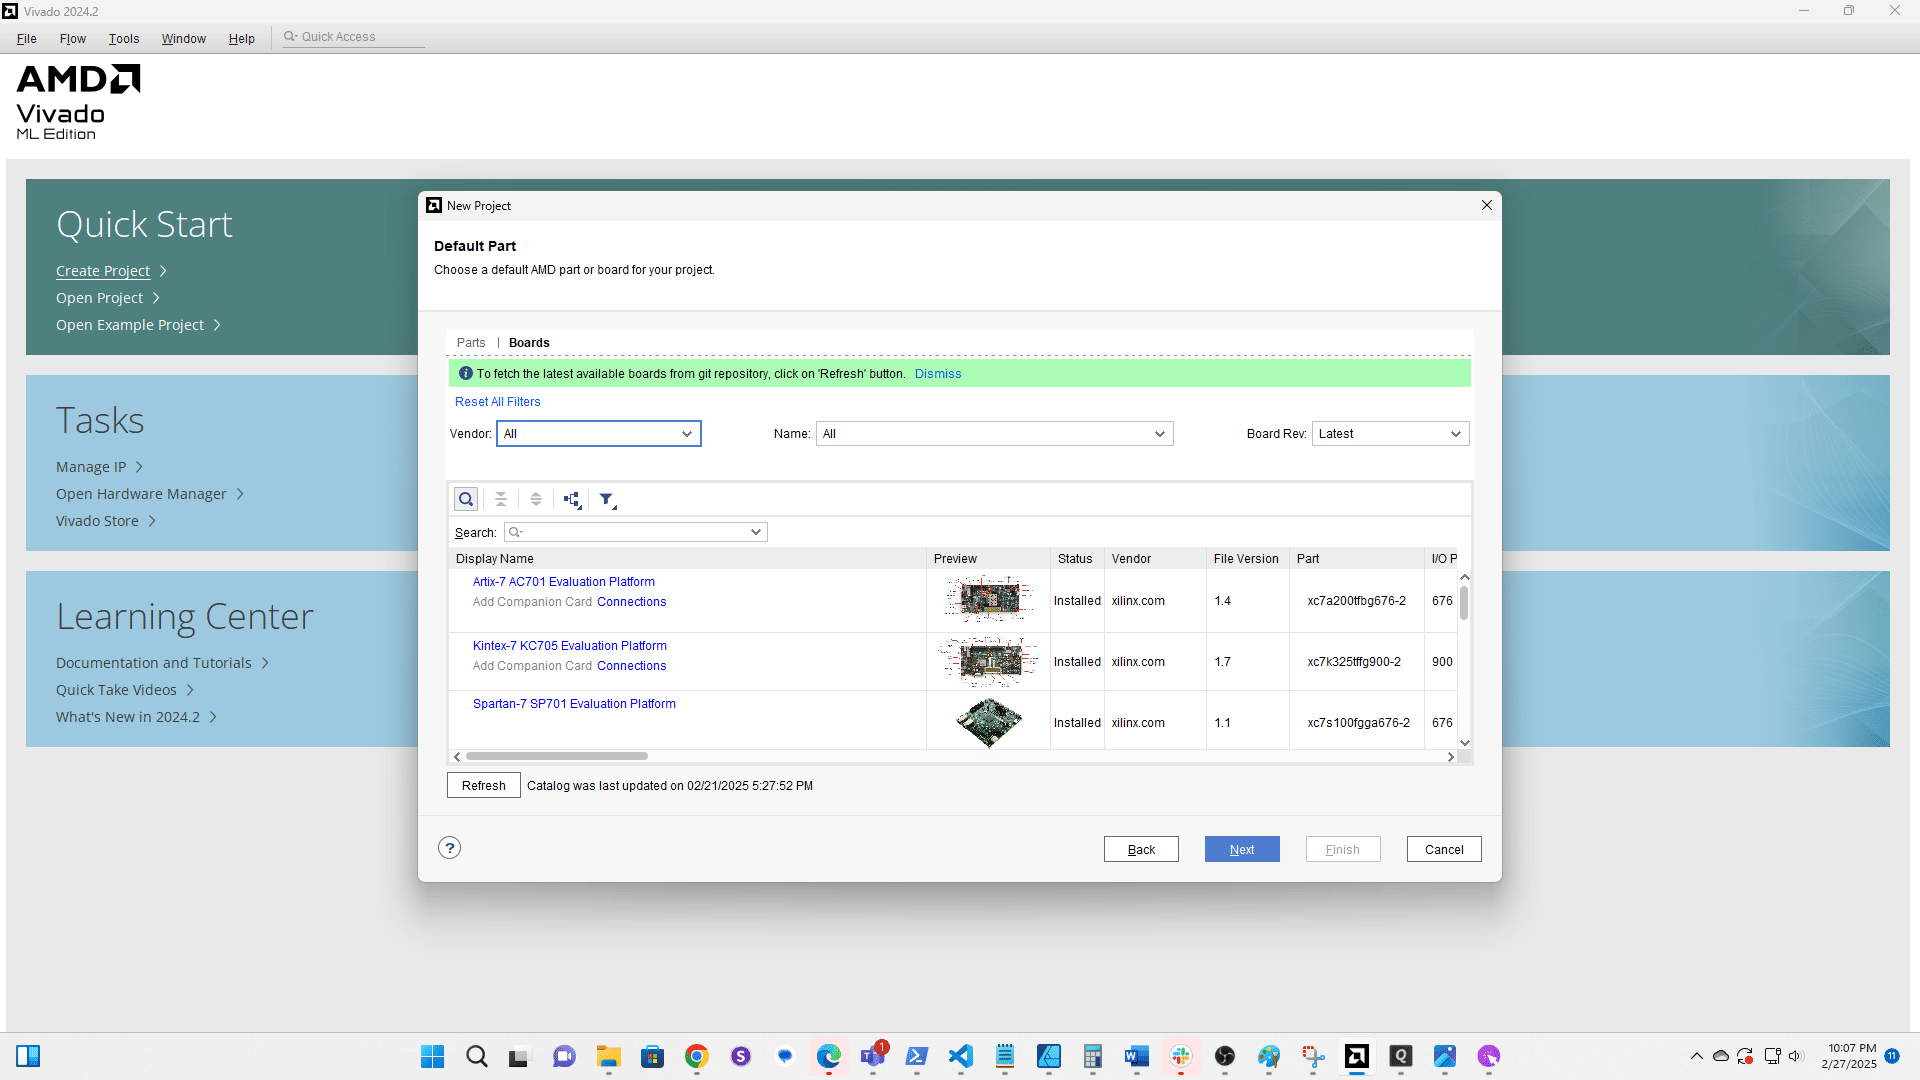This screenshot has height=1080, width=1920.
Task: Open the funnel filter icon menu
Action: point(607,499)
